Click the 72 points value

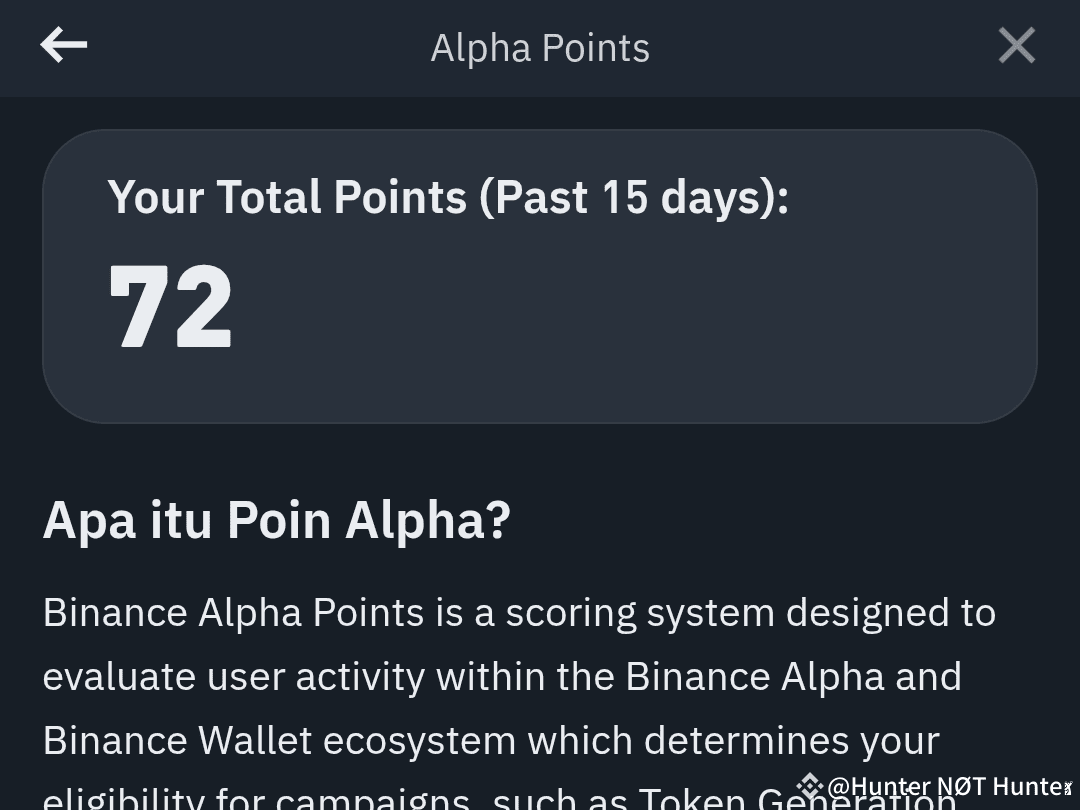point(170,307)
